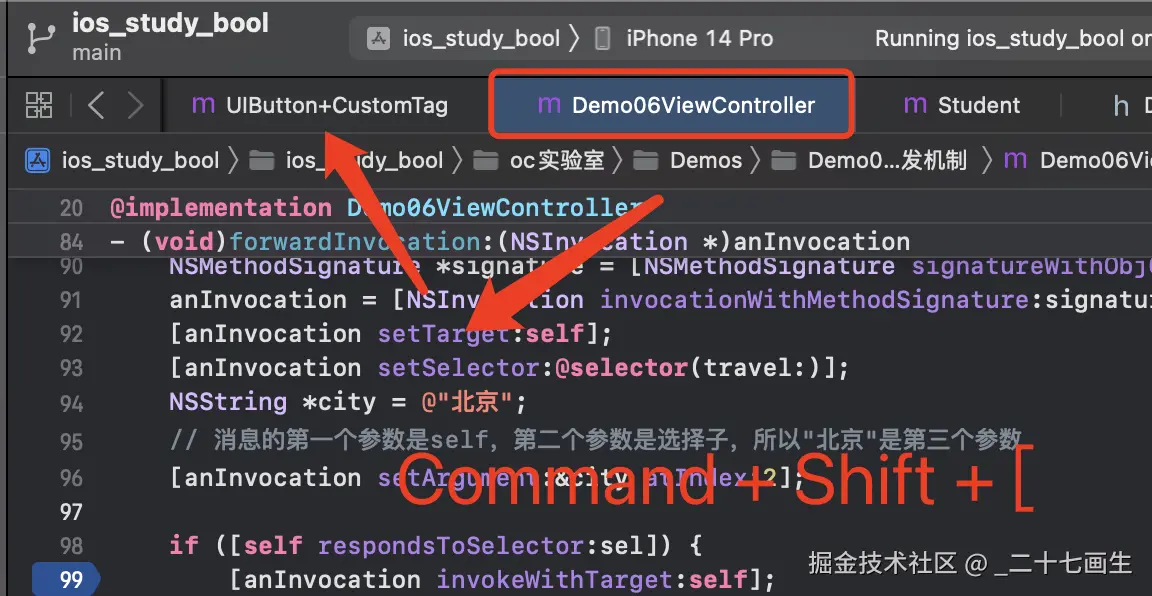Go forward with the right chevron
Image resolution: width=1152 pixels, height=596 pixels.
coord(135,105)
